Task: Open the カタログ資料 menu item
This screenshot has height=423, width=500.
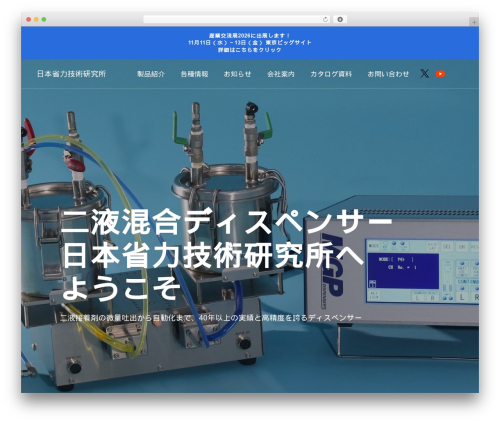Action: 331,74
